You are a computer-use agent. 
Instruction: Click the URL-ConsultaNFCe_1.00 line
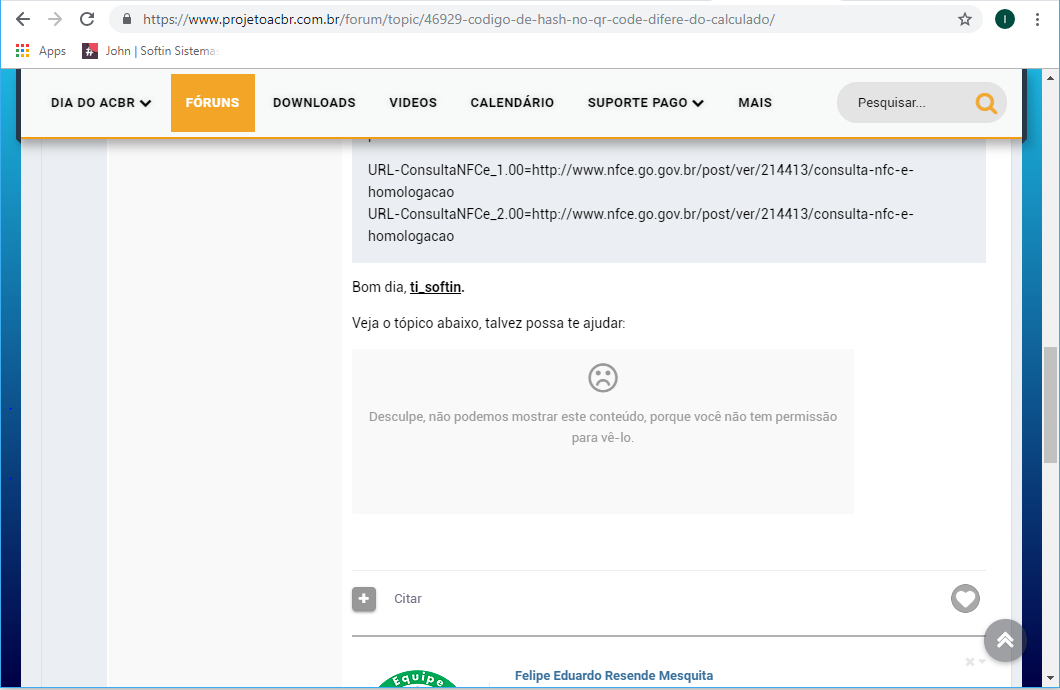[x=641, y=180]
